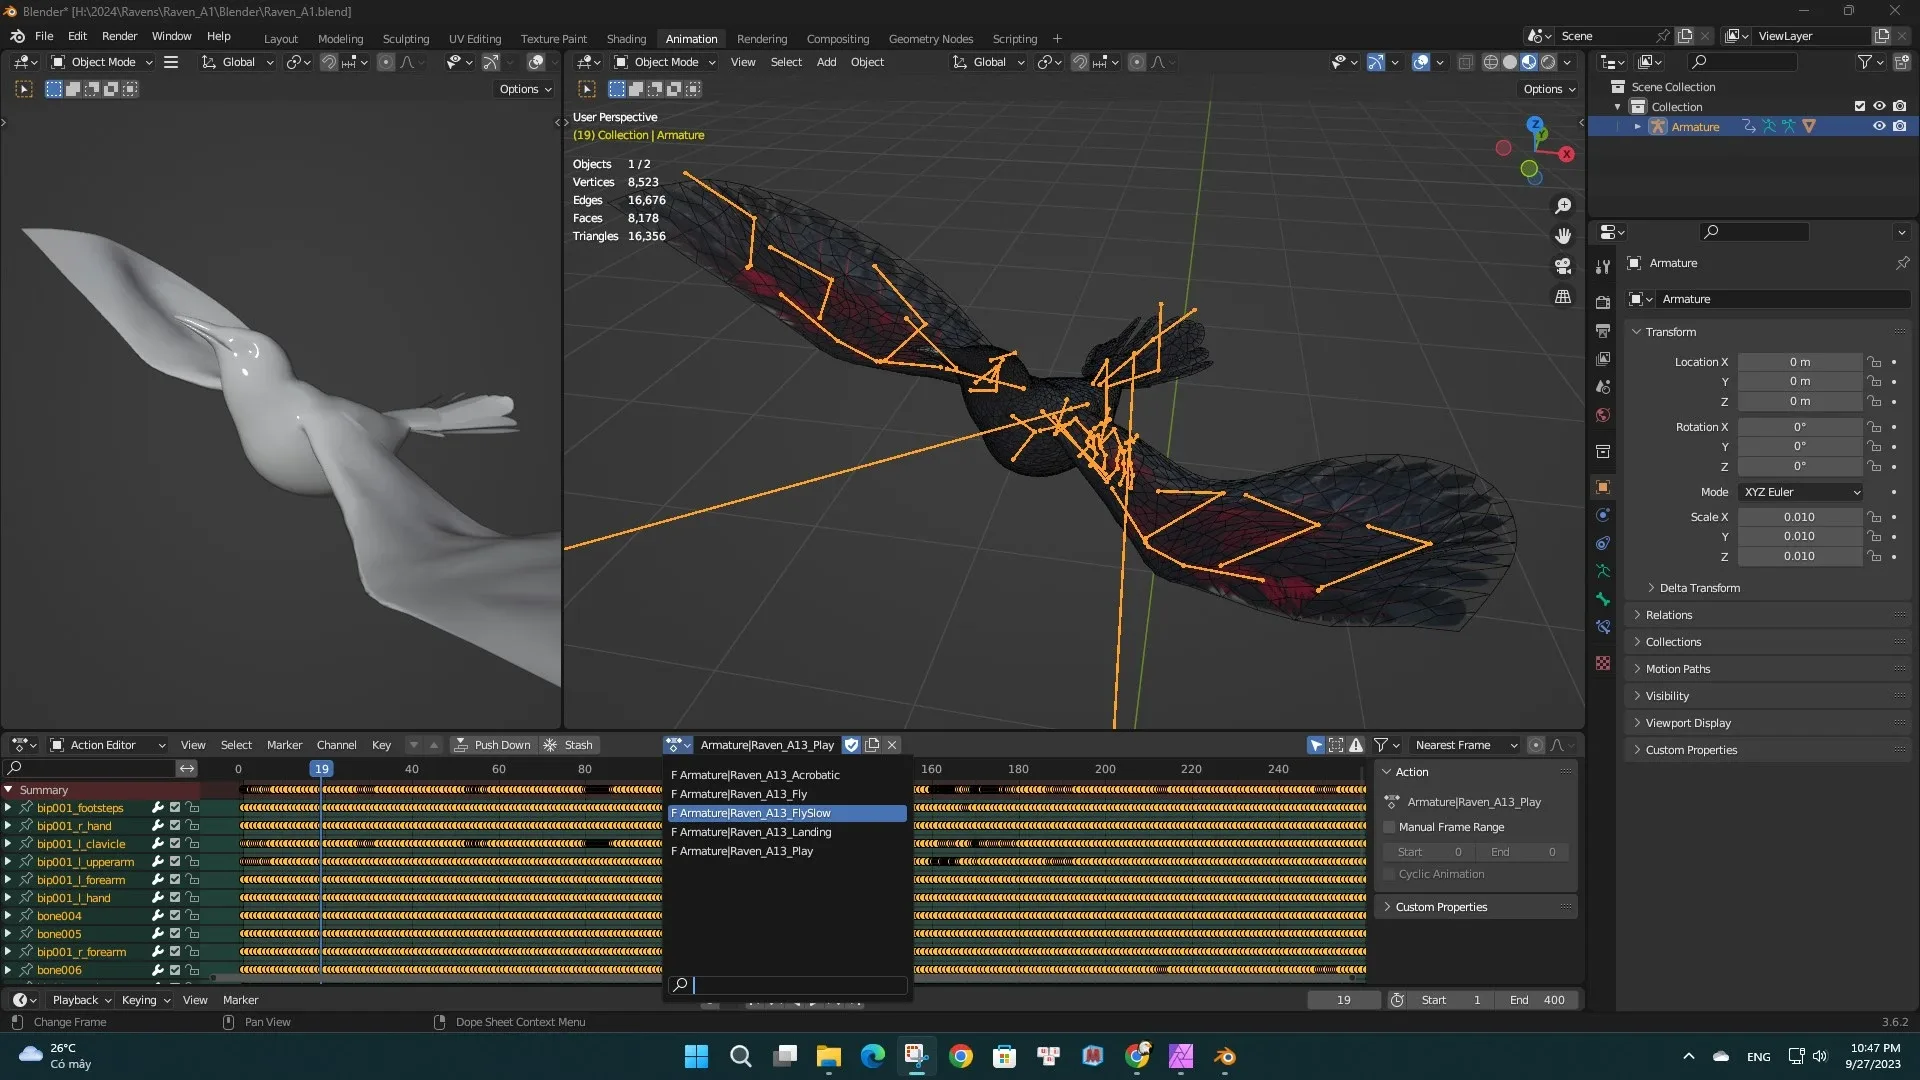The width and height of the screenshot is (1920, 1080).
Task: Open XYZ Euler rotation mode dropdown
Action: click(1801, 492)
